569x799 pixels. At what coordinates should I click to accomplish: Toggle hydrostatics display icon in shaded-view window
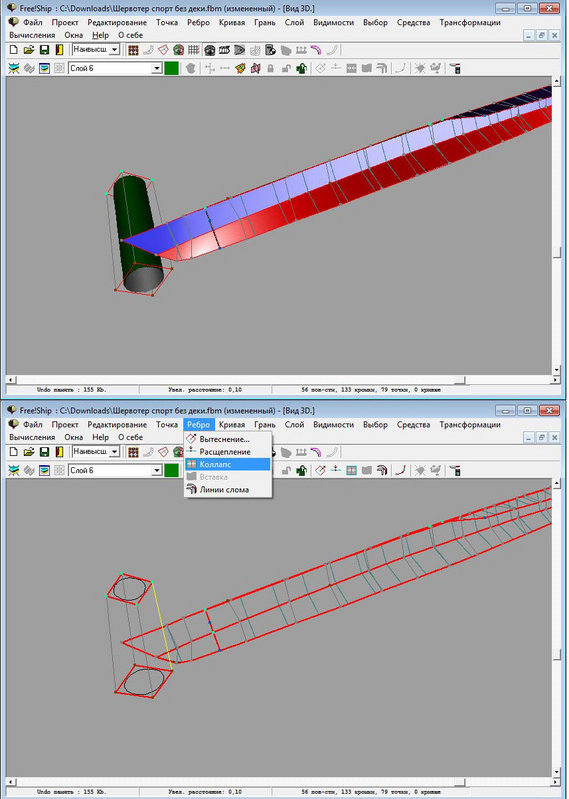click(270, 50)
